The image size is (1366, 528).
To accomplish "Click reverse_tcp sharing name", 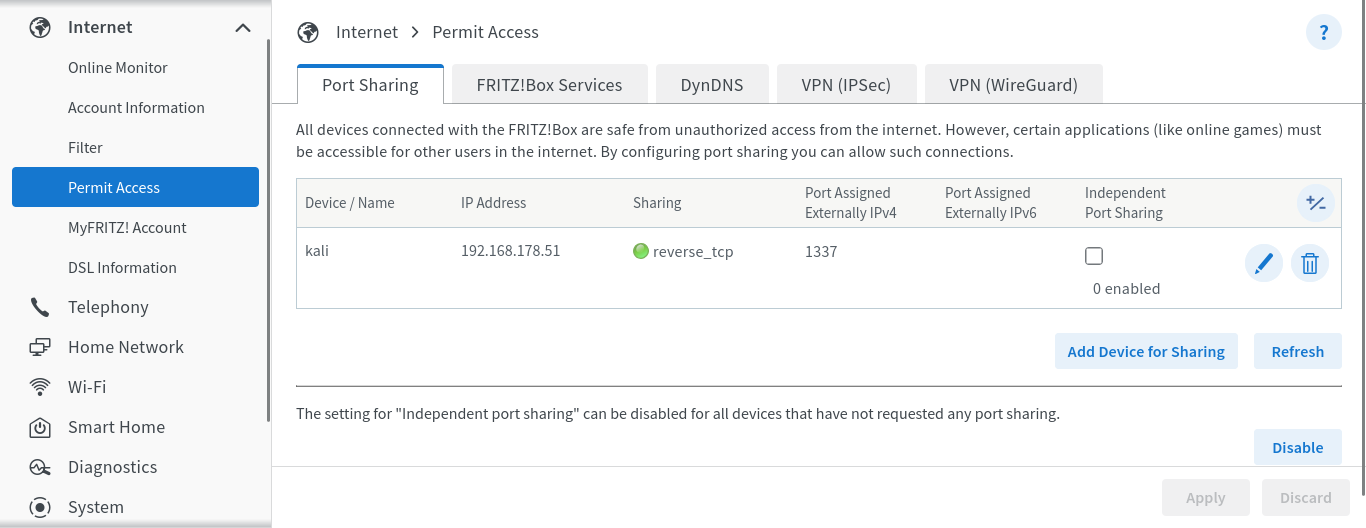I will [x=693, y=252].
